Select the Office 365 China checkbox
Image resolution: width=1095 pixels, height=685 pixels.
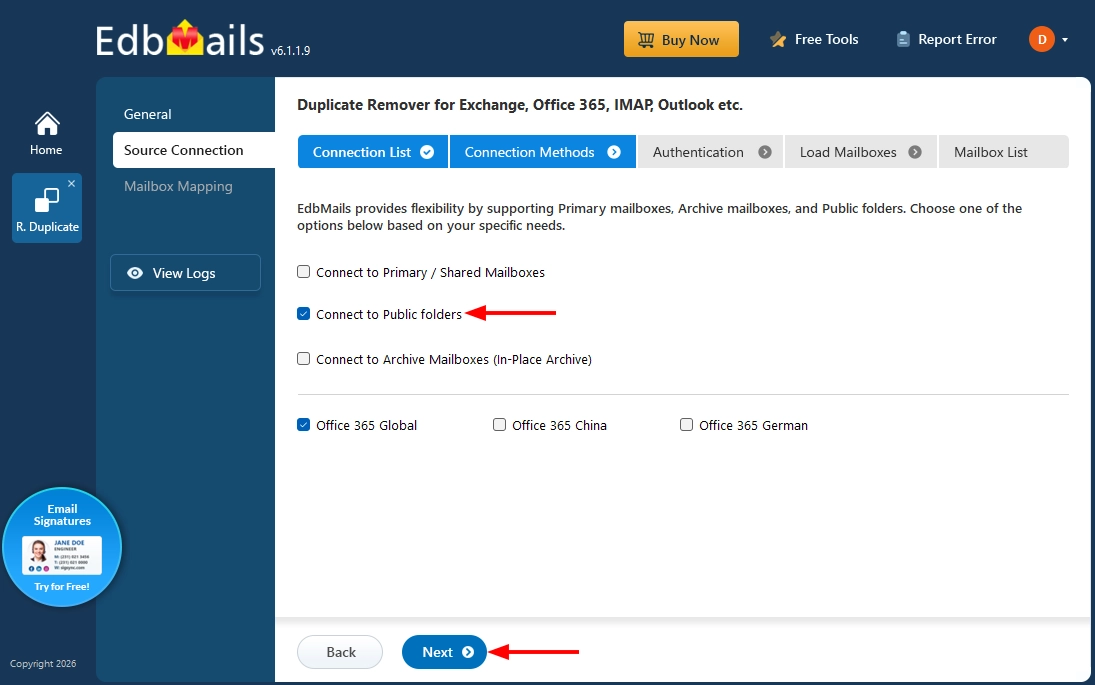[x=499, y=425]
